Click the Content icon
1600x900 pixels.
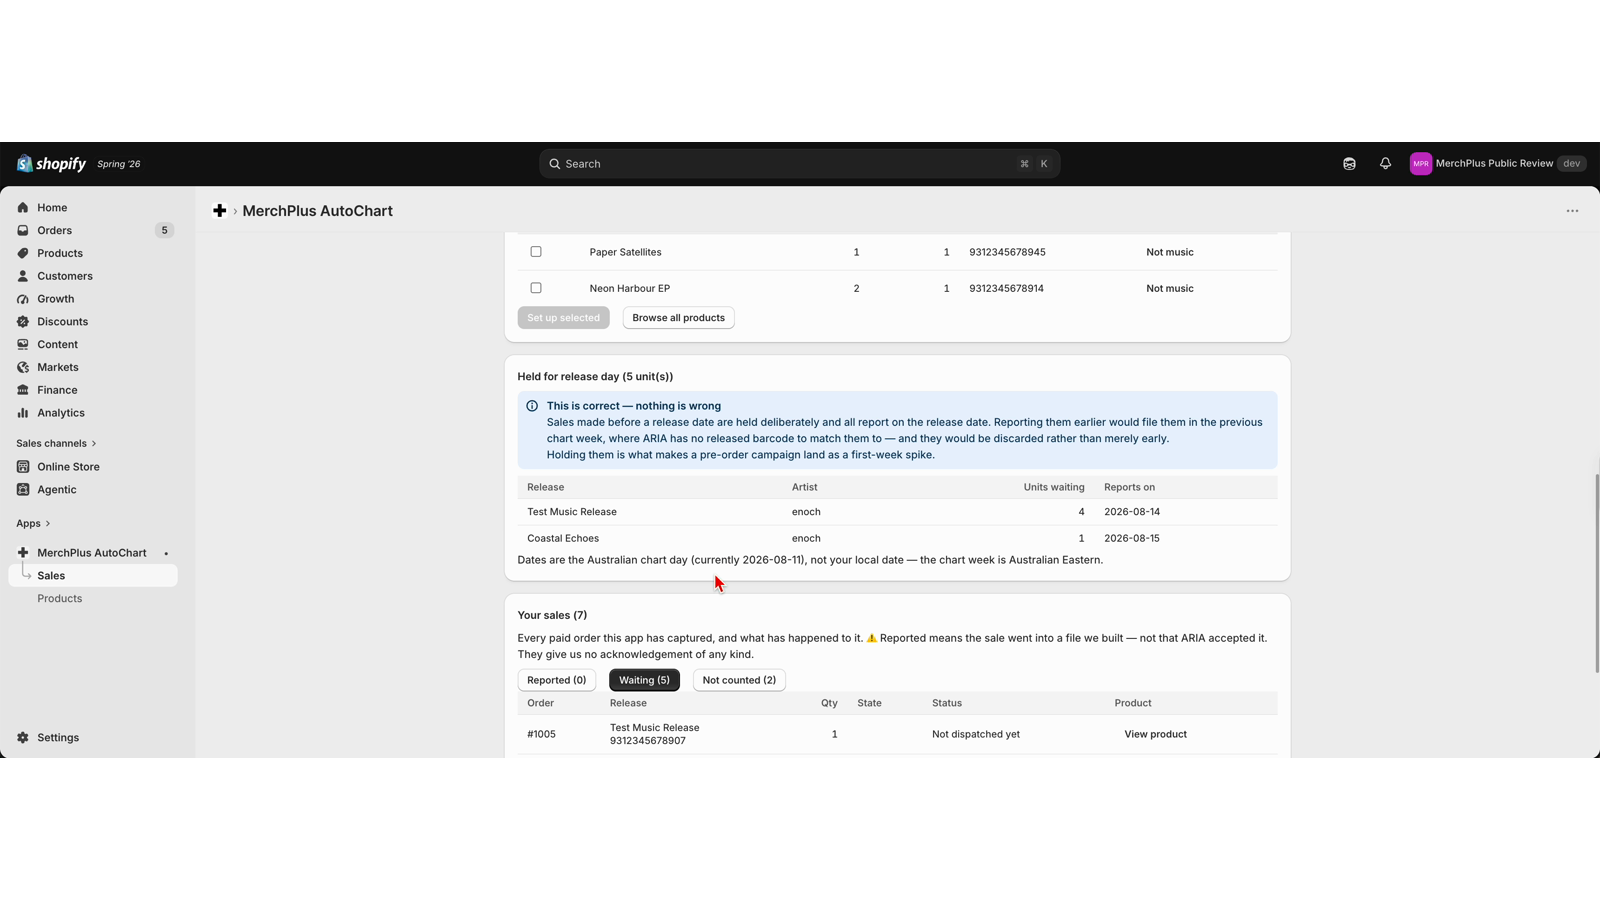(23, 344)
